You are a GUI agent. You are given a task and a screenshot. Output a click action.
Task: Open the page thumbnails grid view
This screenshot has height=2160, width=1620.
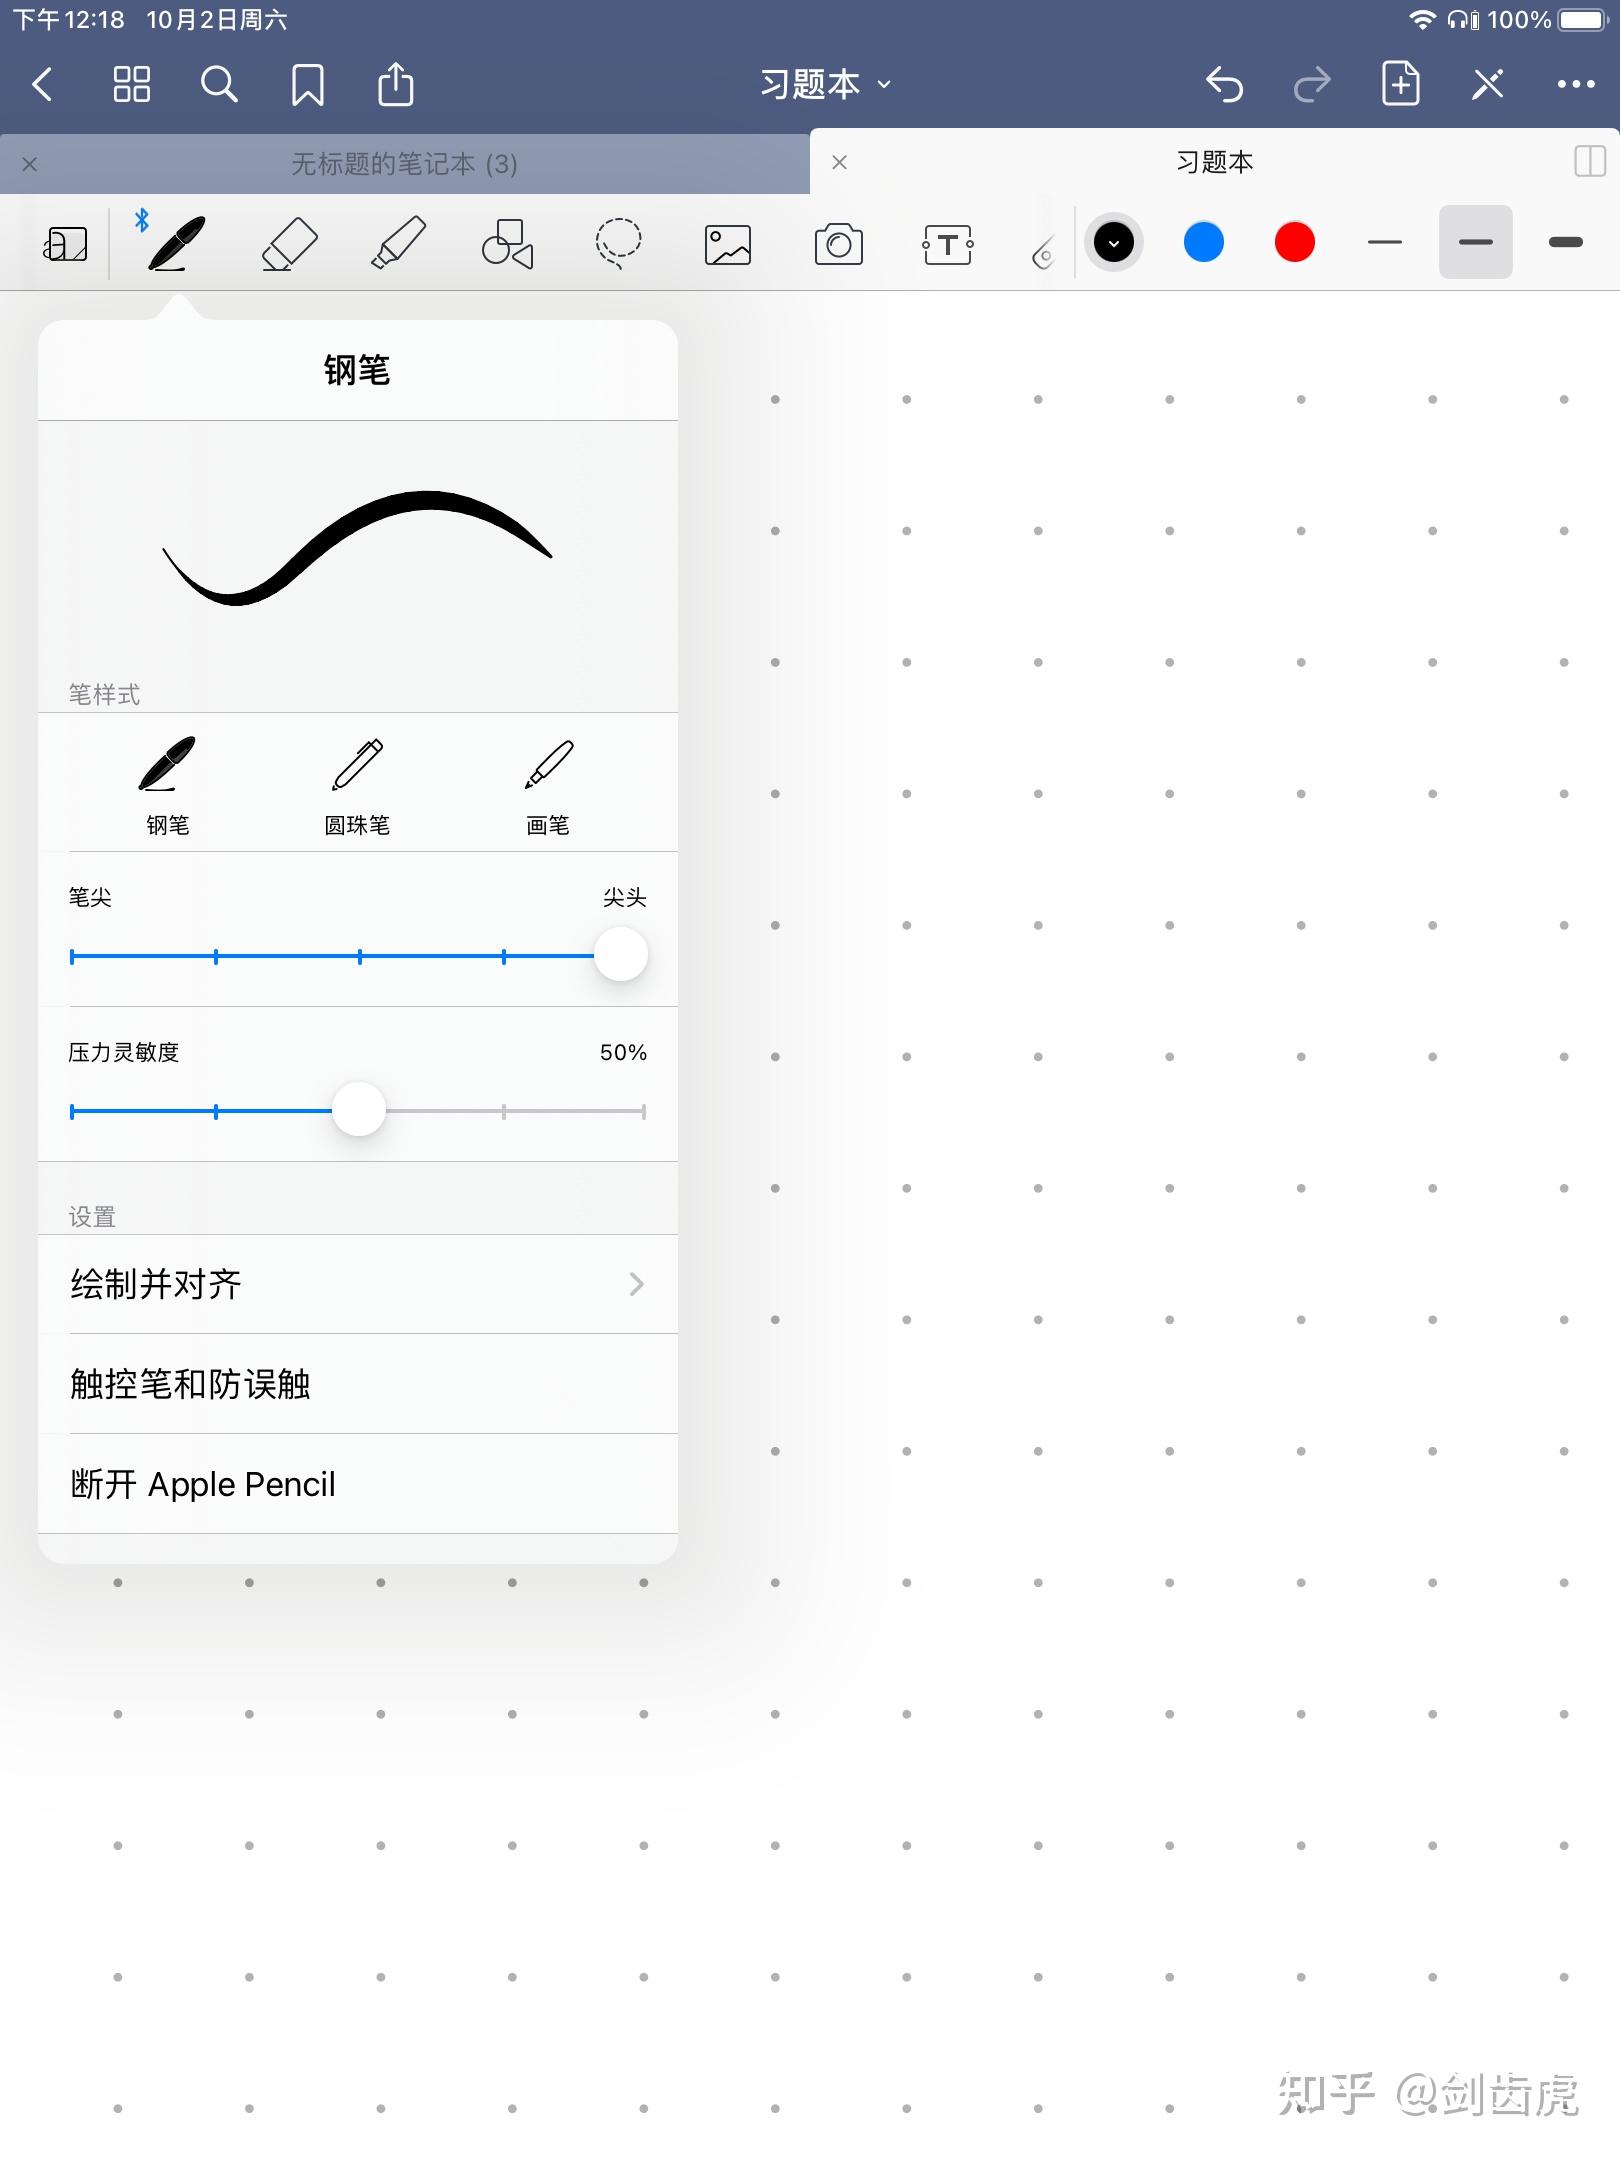click(131, 85)
